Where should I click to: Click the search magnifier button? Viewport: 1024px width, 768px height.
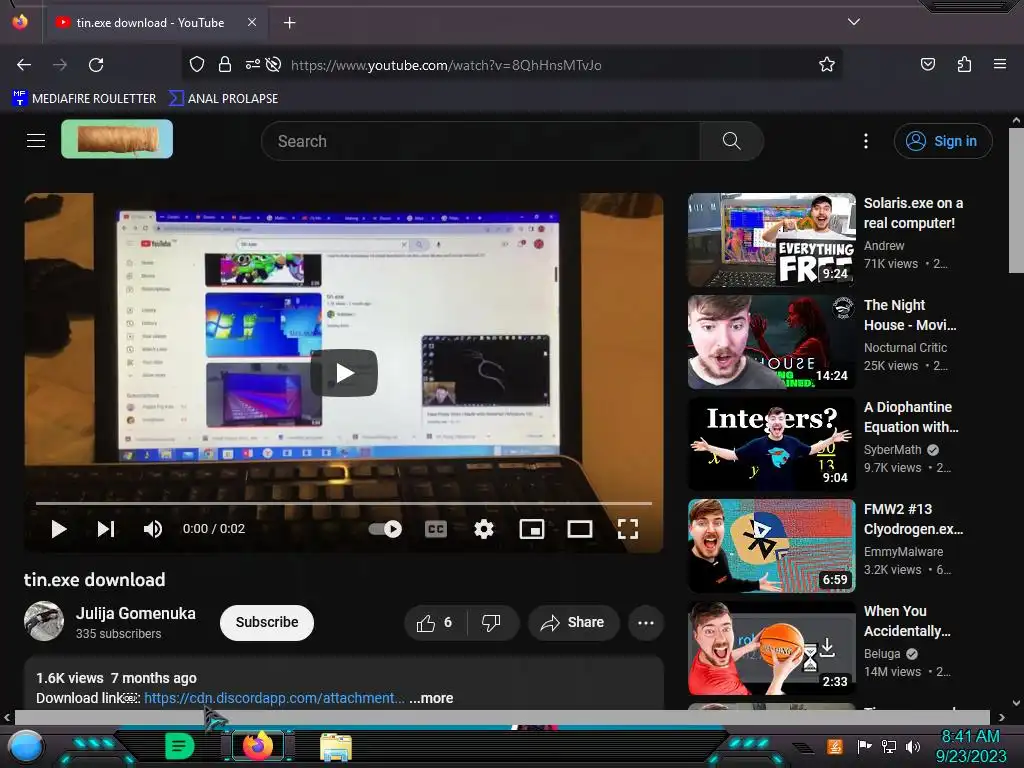[x=731, y=141]
